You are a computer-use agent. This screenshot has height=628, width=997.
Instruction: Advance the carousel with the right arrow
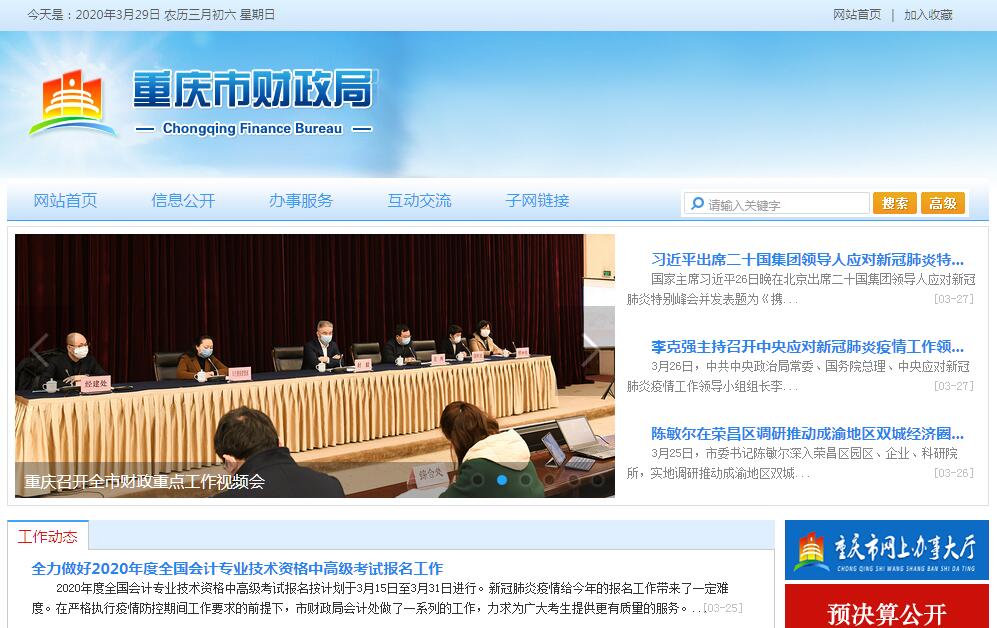[x=591, y=350]
